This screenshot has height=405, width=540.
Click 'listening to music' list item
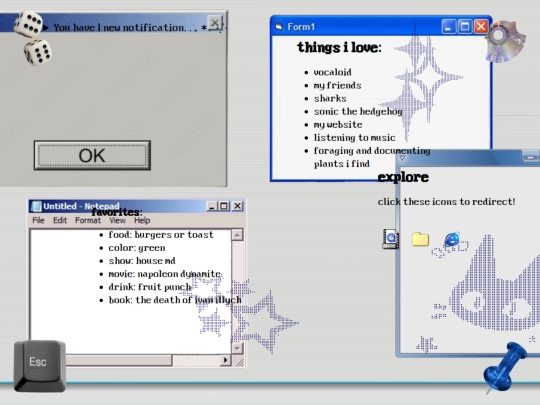[354, 138]
